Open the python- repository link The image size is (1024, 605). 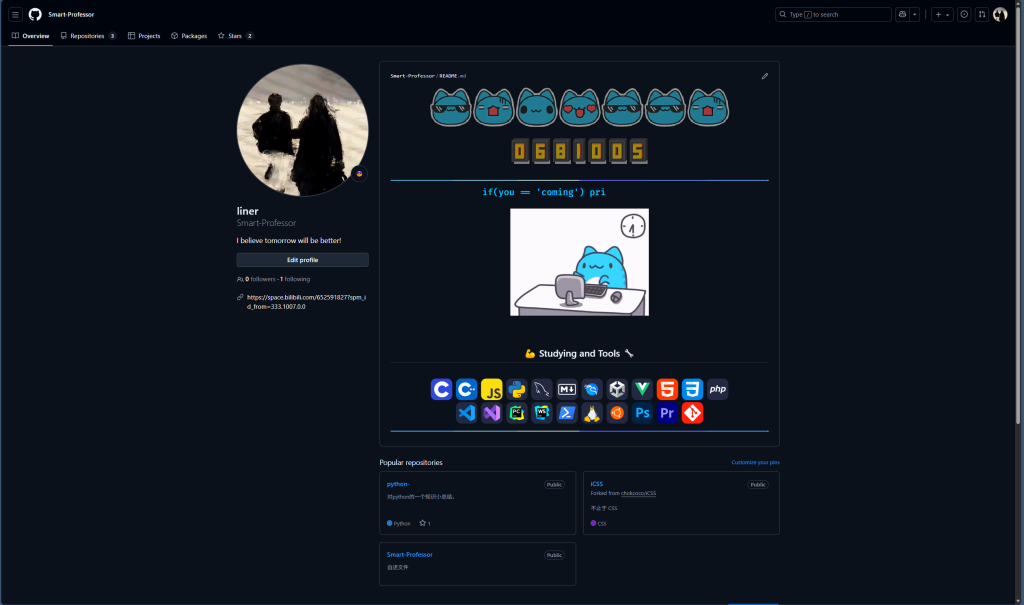398,484
